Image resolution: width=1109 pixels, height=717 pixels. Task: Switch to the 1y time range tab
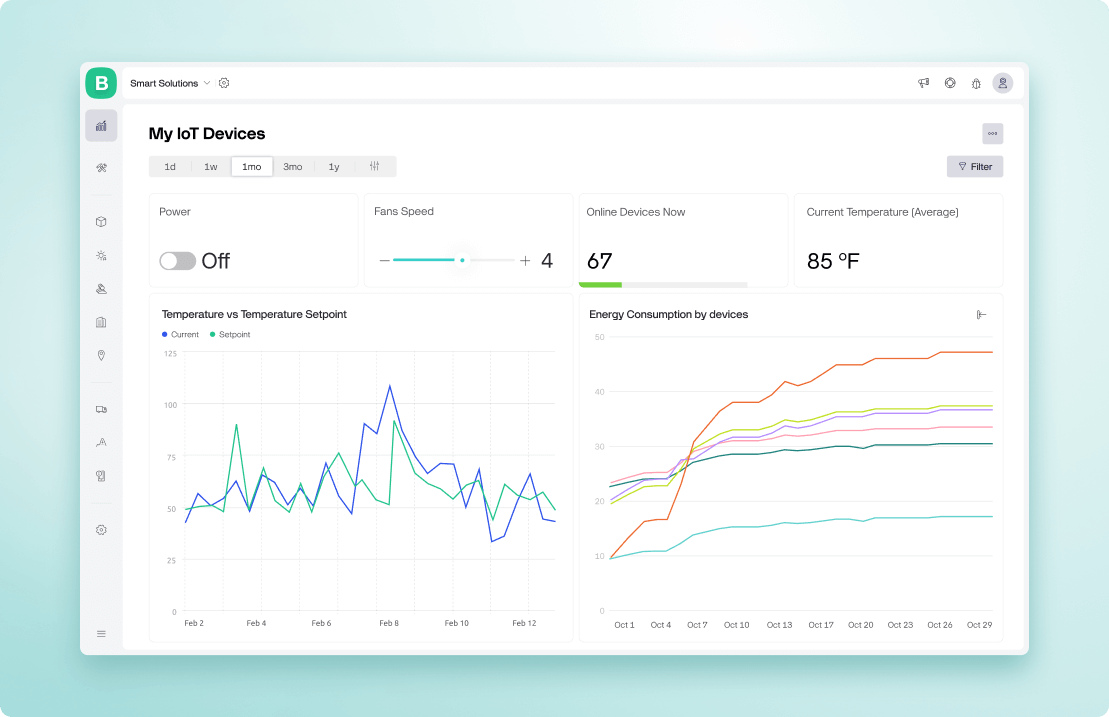(x=333, y=166)
